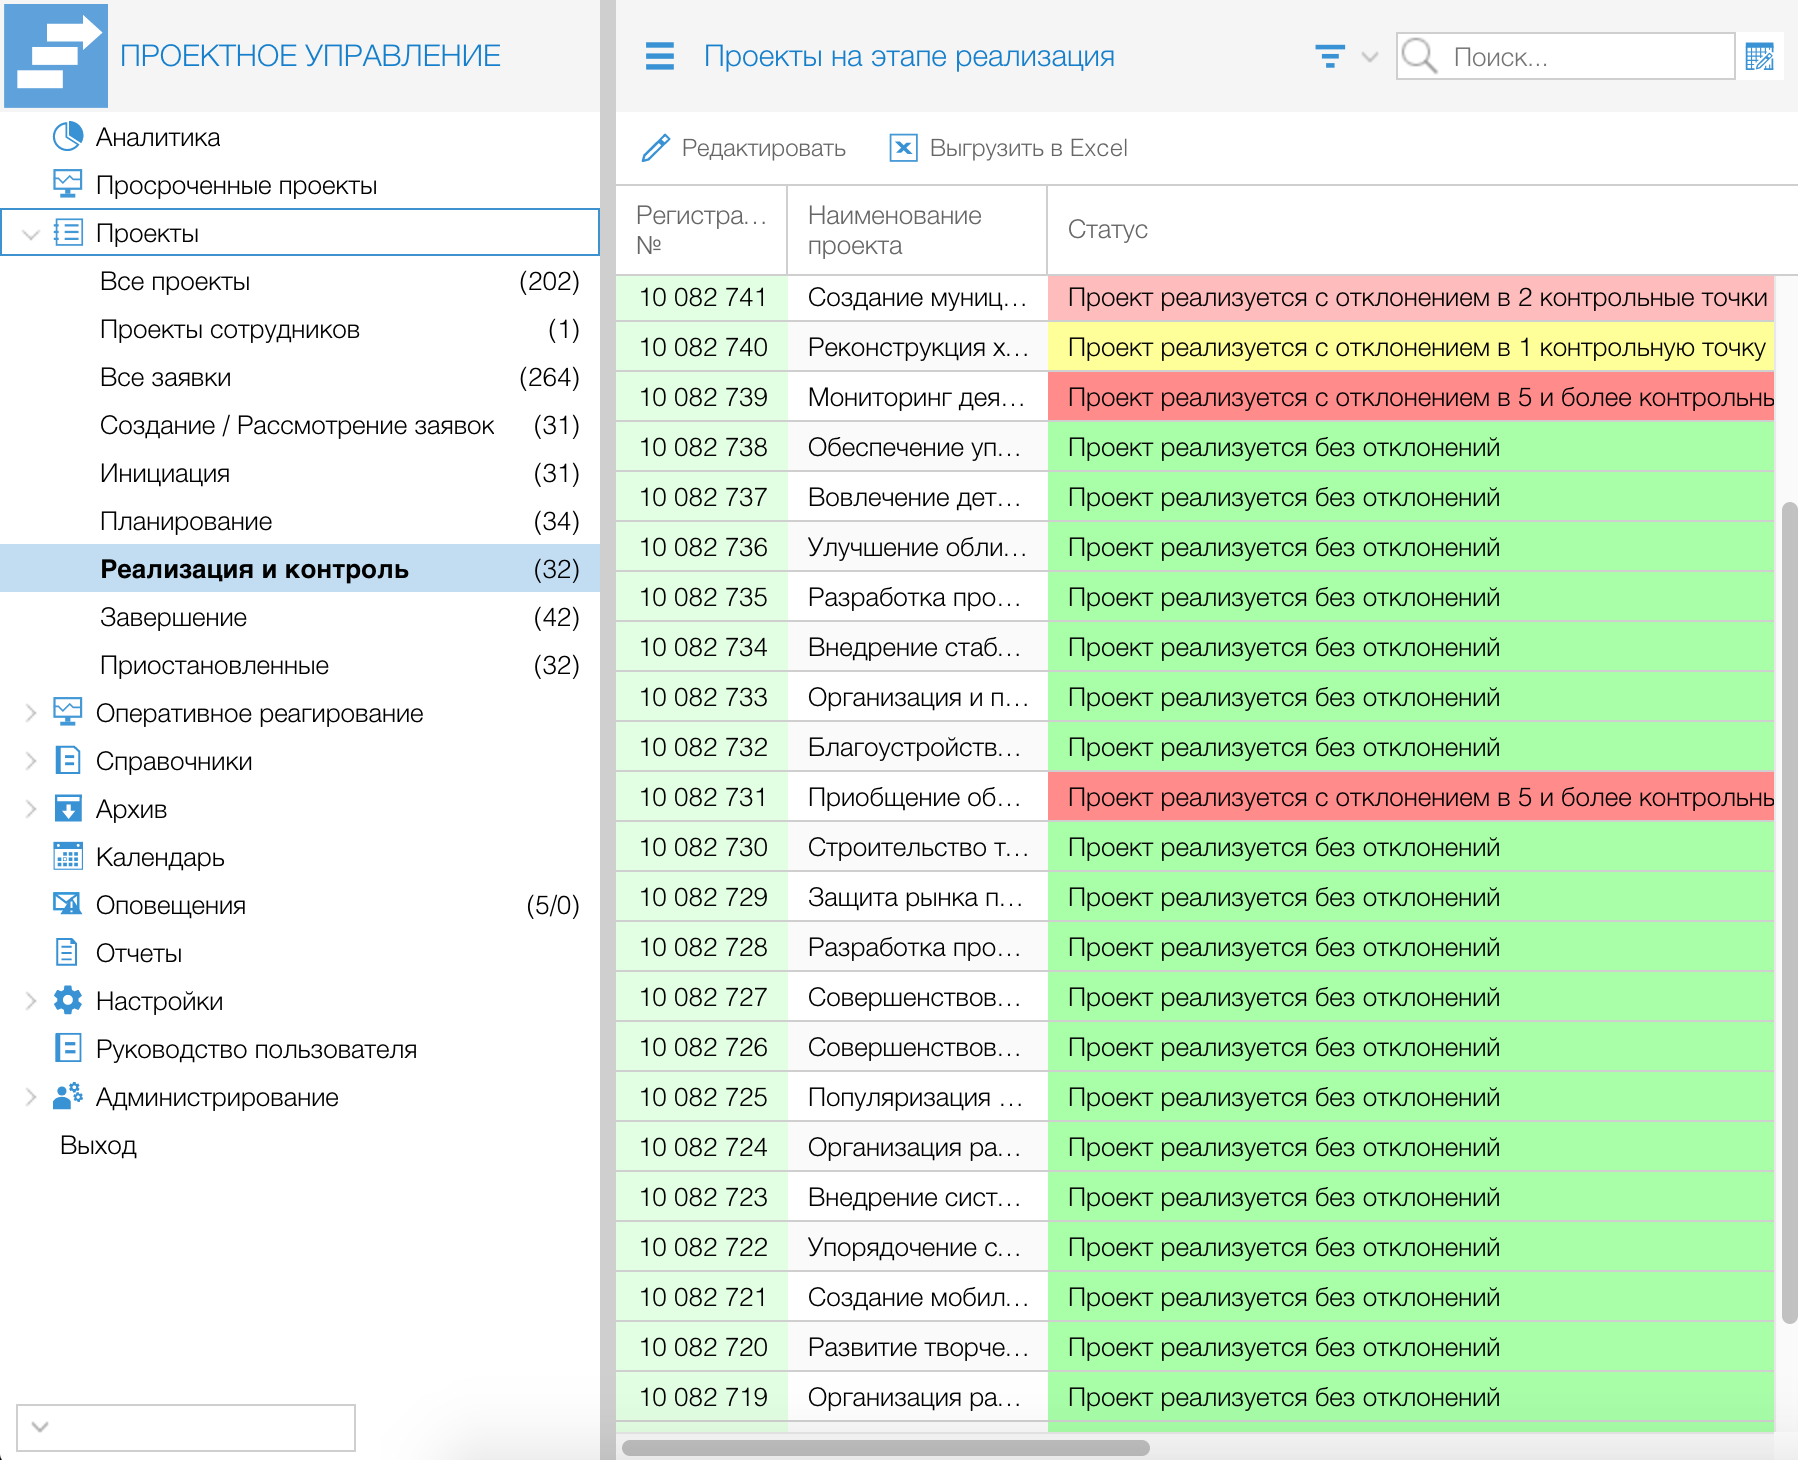1798x1460 pixels.
Task: Click the Редактировать button
Action: click(744, 148)
